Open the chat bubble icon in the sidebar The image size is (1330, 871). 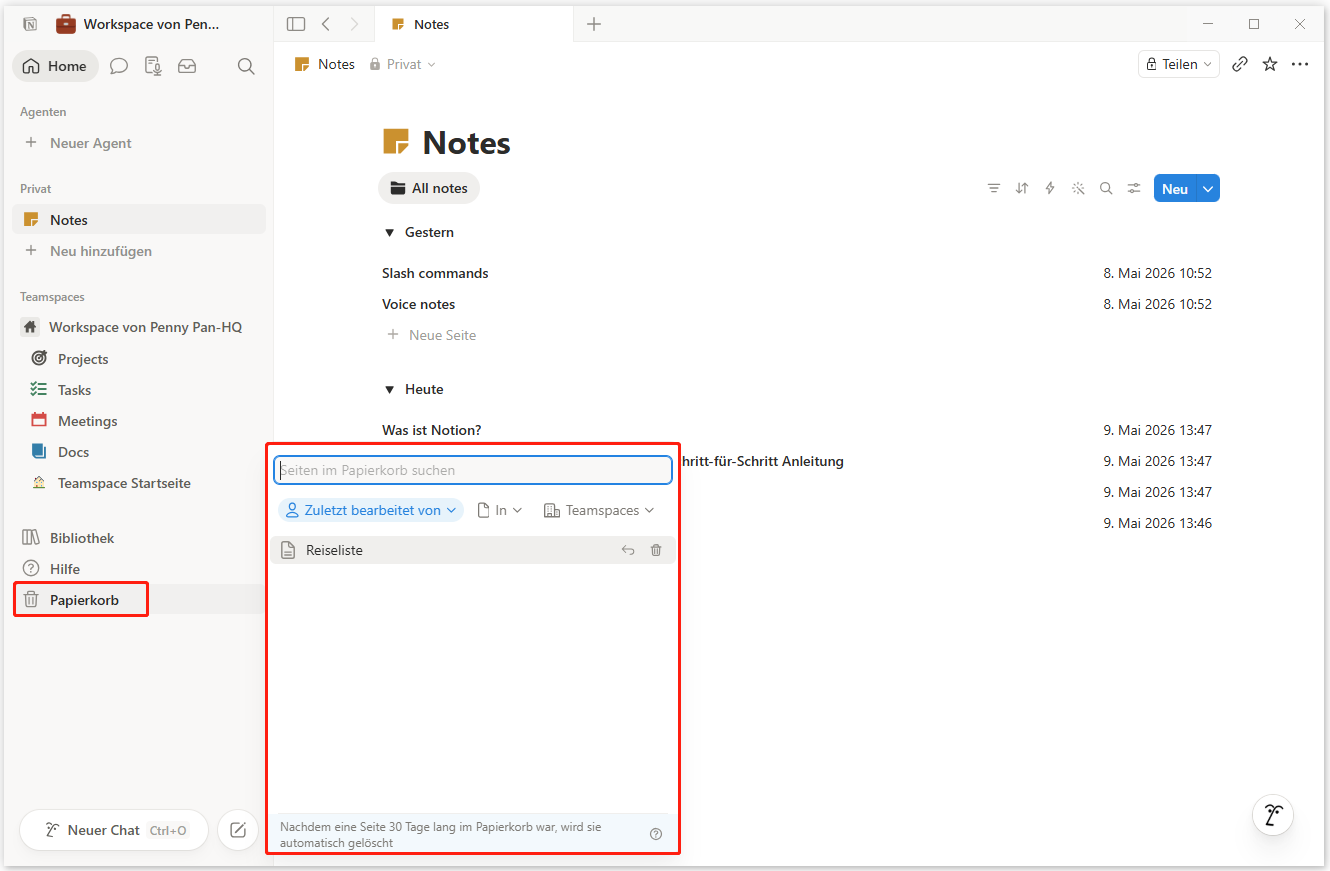click(x=119, y=66)
